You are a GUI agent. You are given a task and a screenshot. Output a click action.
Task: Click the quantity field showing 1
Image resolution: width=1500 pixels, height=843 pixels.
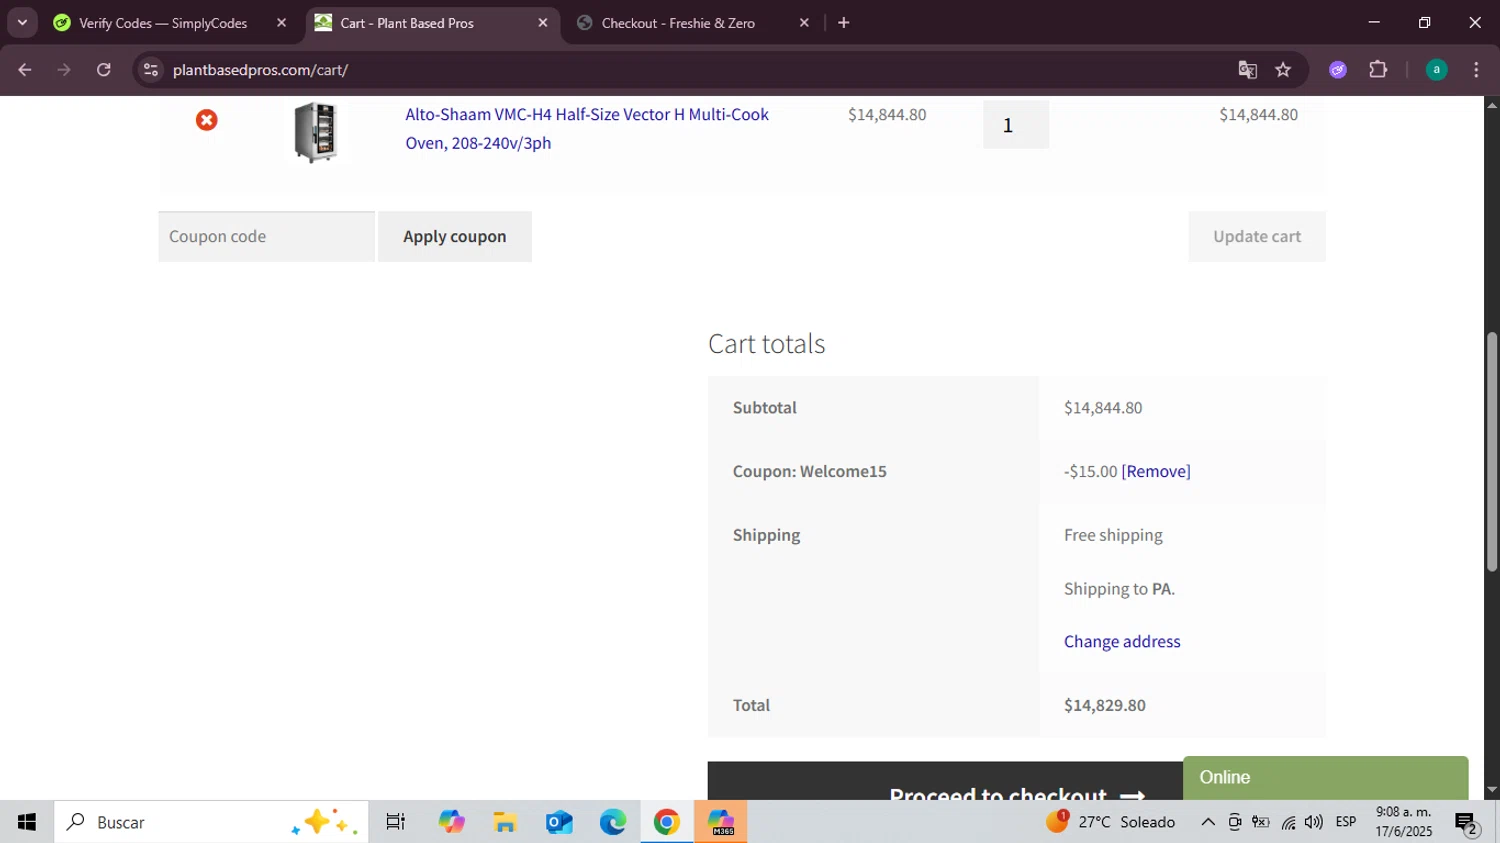(1015, 125)
